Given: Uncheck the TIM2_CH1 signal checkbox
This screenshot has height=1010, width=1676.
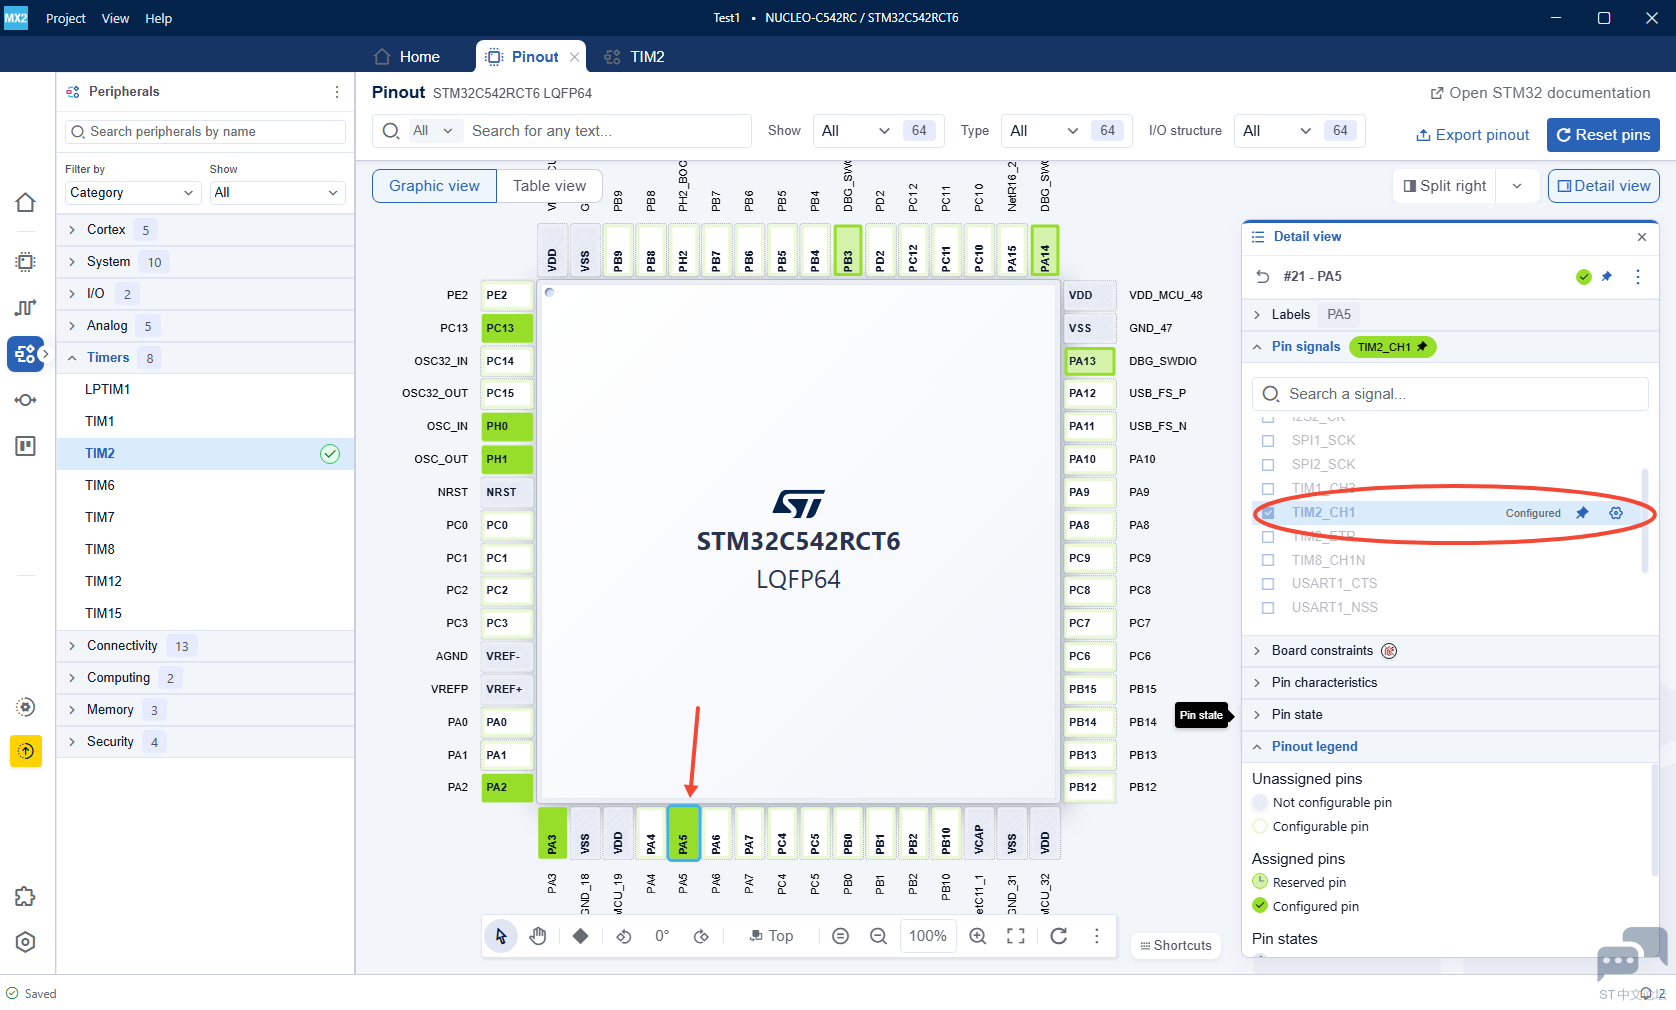Looking at the screenshot, I should click(1268, 513).
